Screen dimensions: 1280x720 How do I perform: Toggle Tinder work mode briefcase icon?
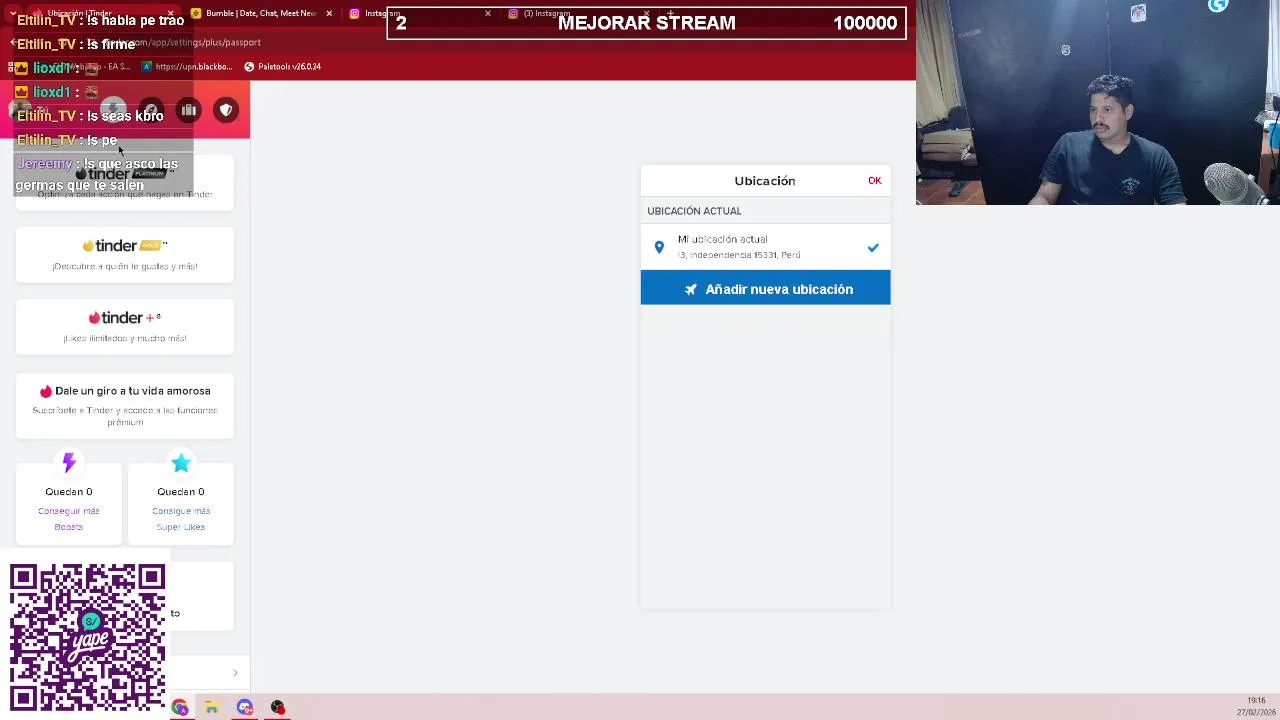click(189, 110)
